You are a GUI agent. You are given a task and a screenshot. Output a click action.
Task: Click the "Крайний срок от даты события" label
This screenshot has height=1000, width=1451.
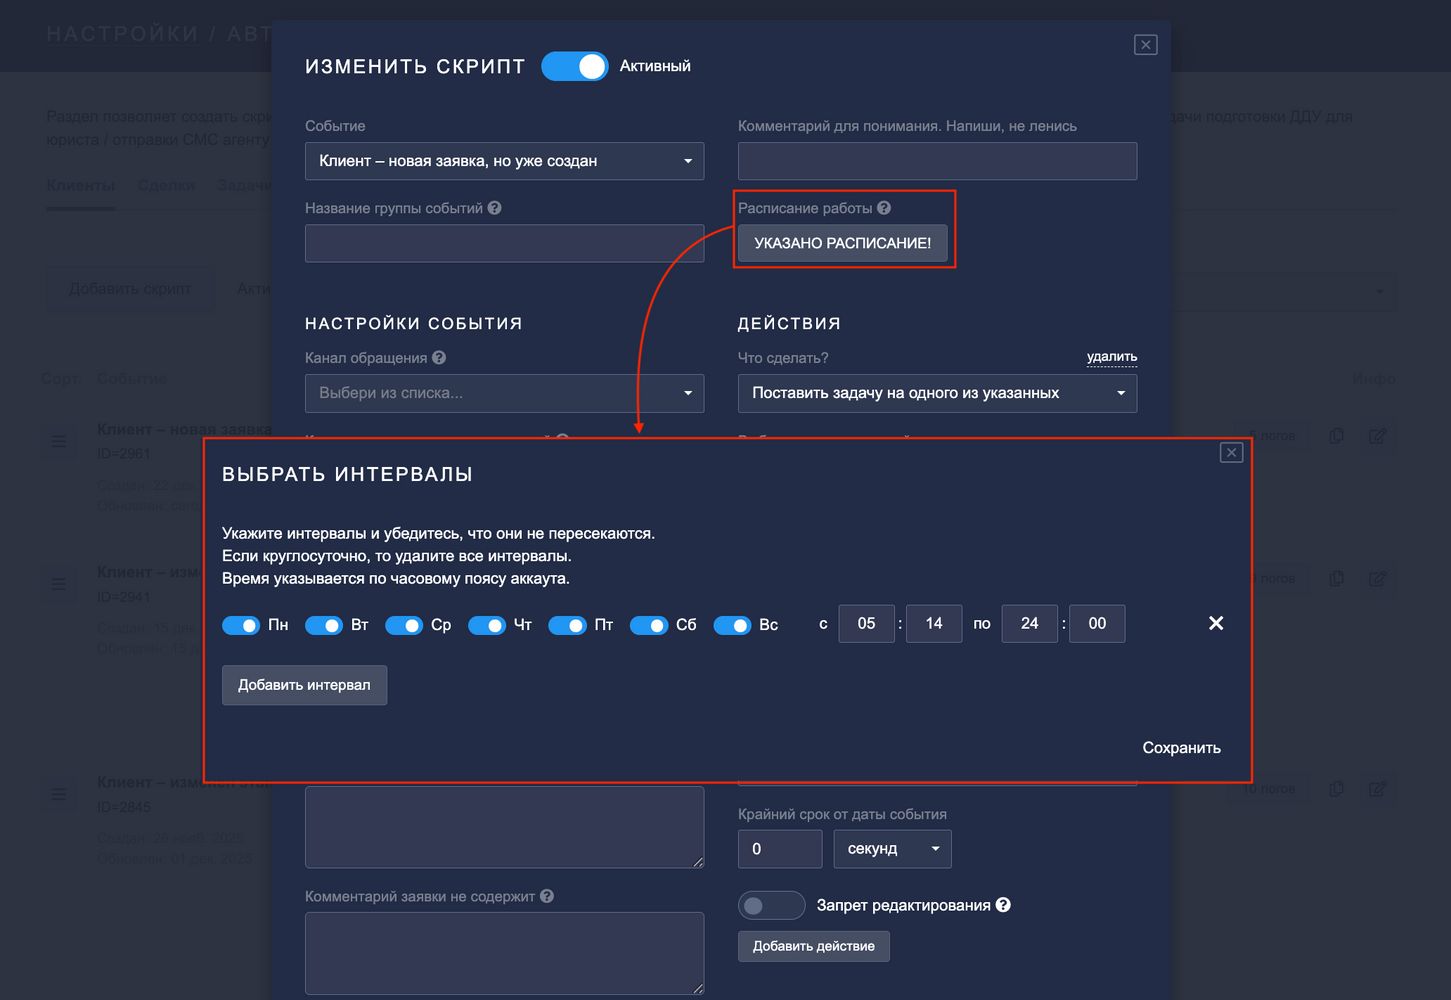tap(842, 814)
